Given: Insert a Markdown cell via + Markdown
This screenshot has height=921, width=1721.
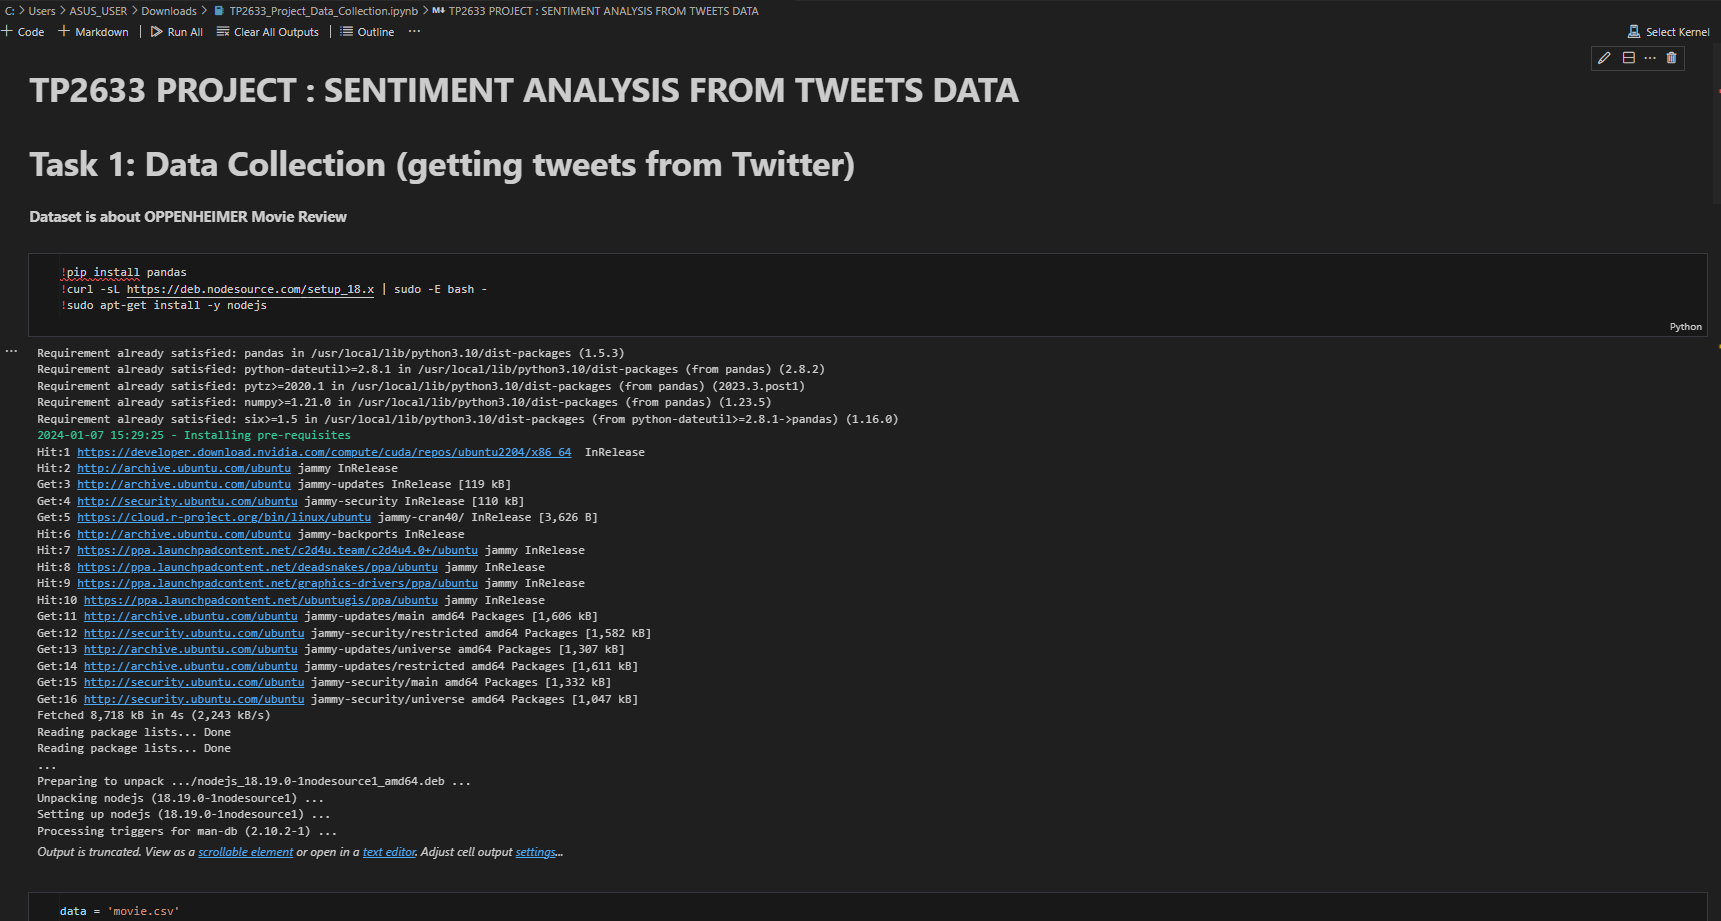Looking at the screenshot, I should pyautogui.click(x=93, y=31).
